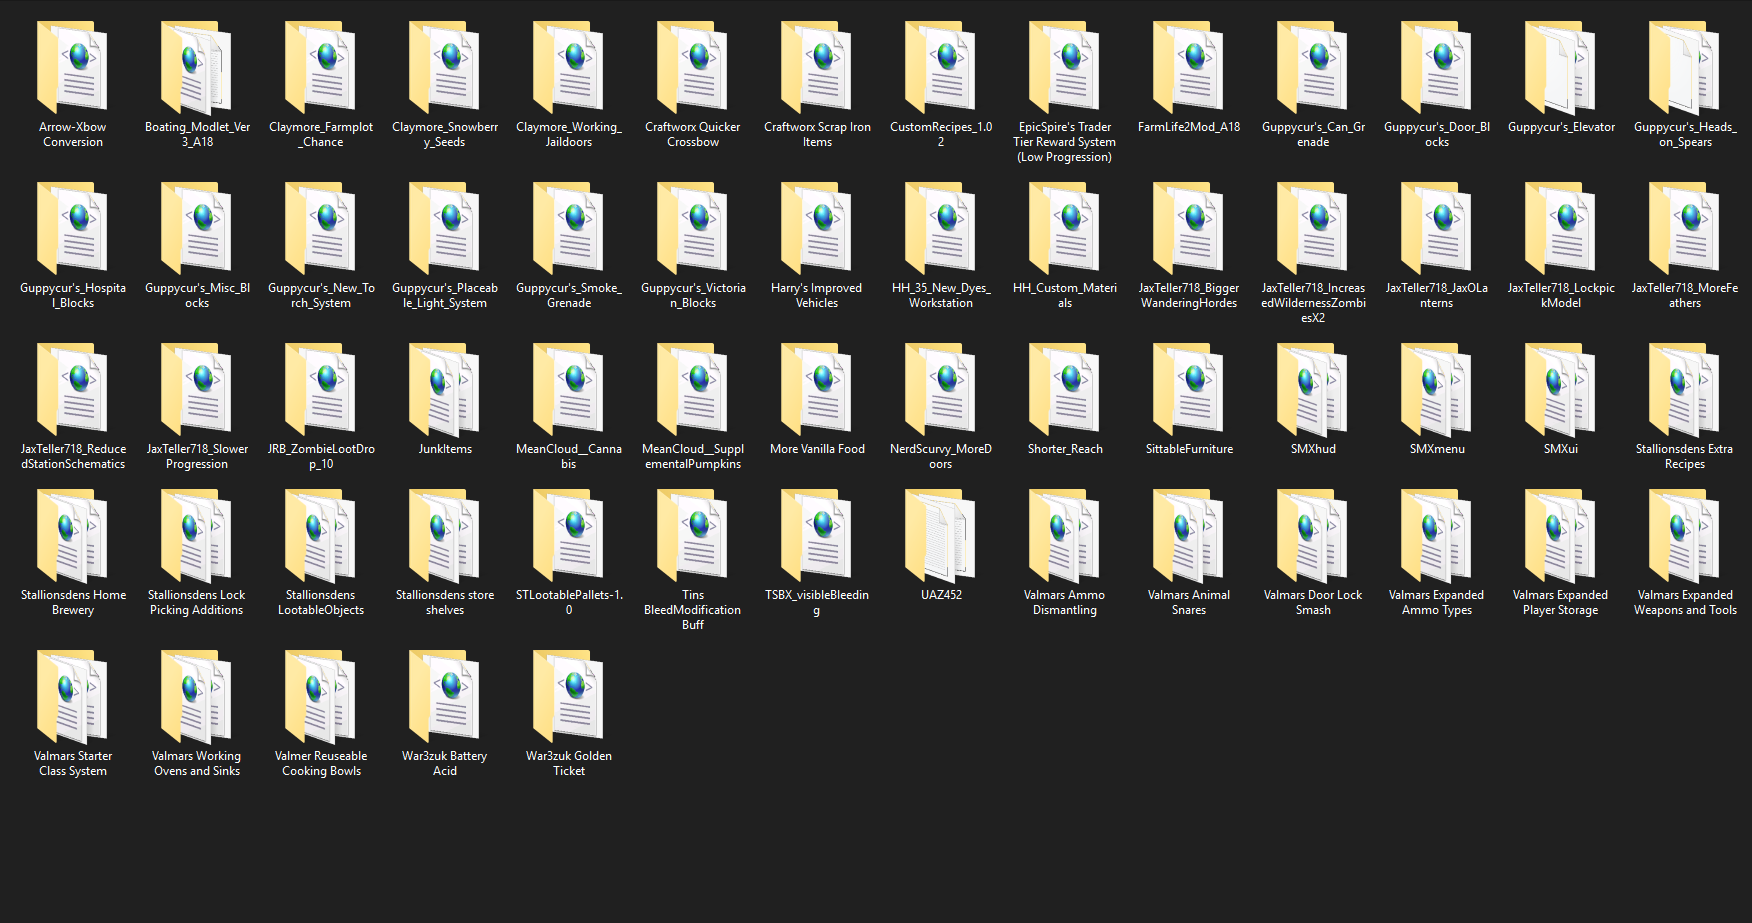
Task: Select the CustomRecipes_1.02 folder icon
Action: [941, 68]
